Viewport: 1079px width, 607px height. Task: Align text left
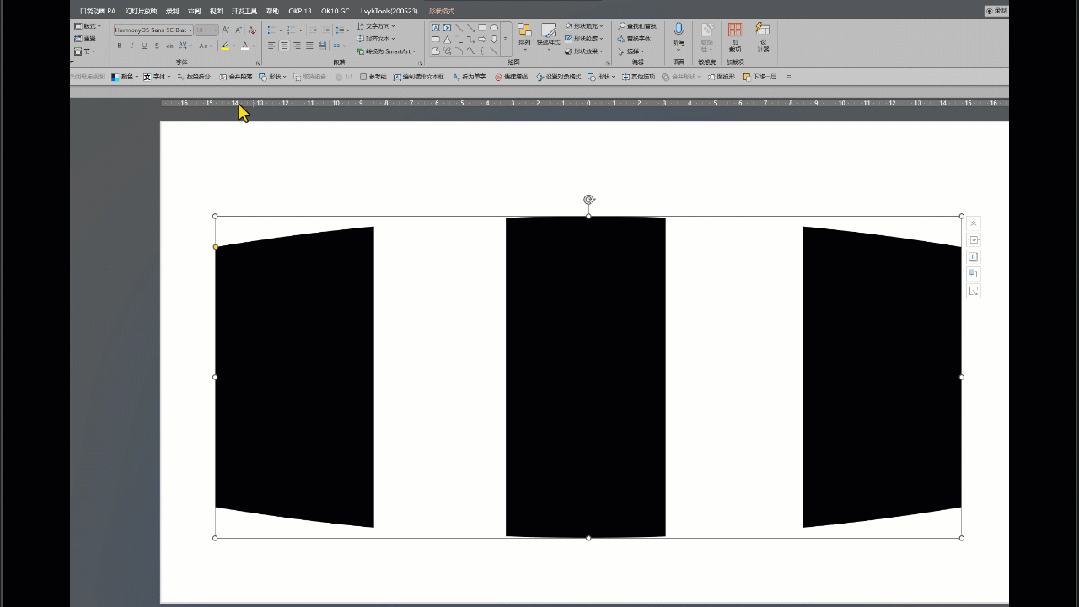[x=271, y=46]
